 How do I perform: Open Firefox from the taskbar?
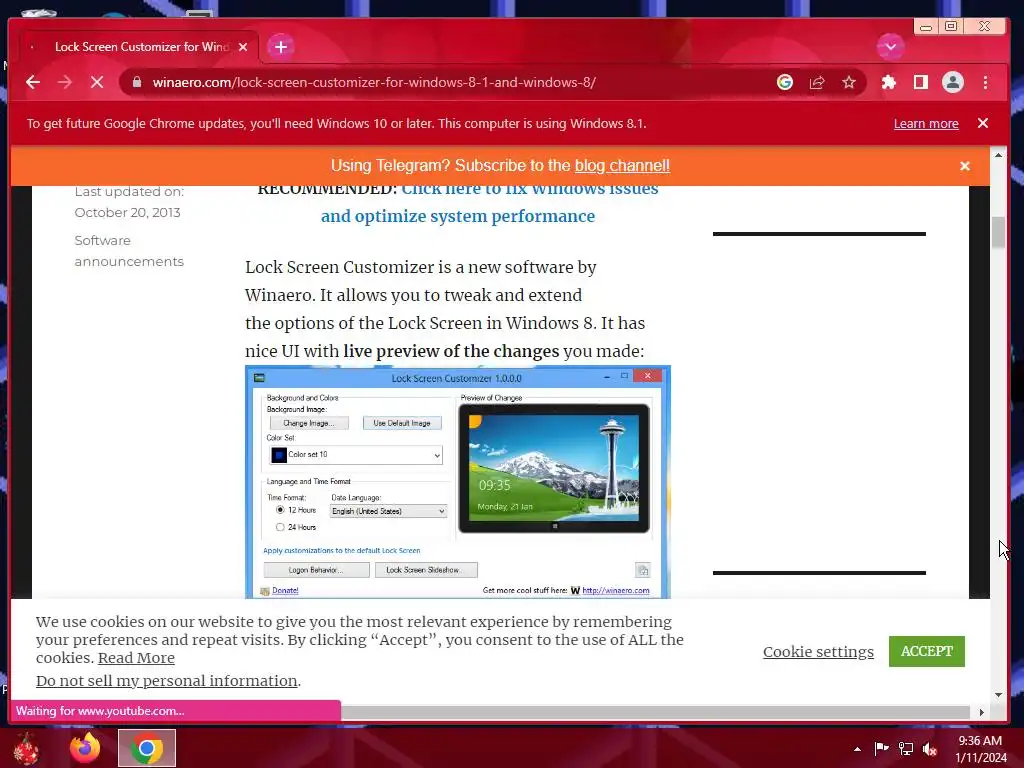tap(86, 748)
